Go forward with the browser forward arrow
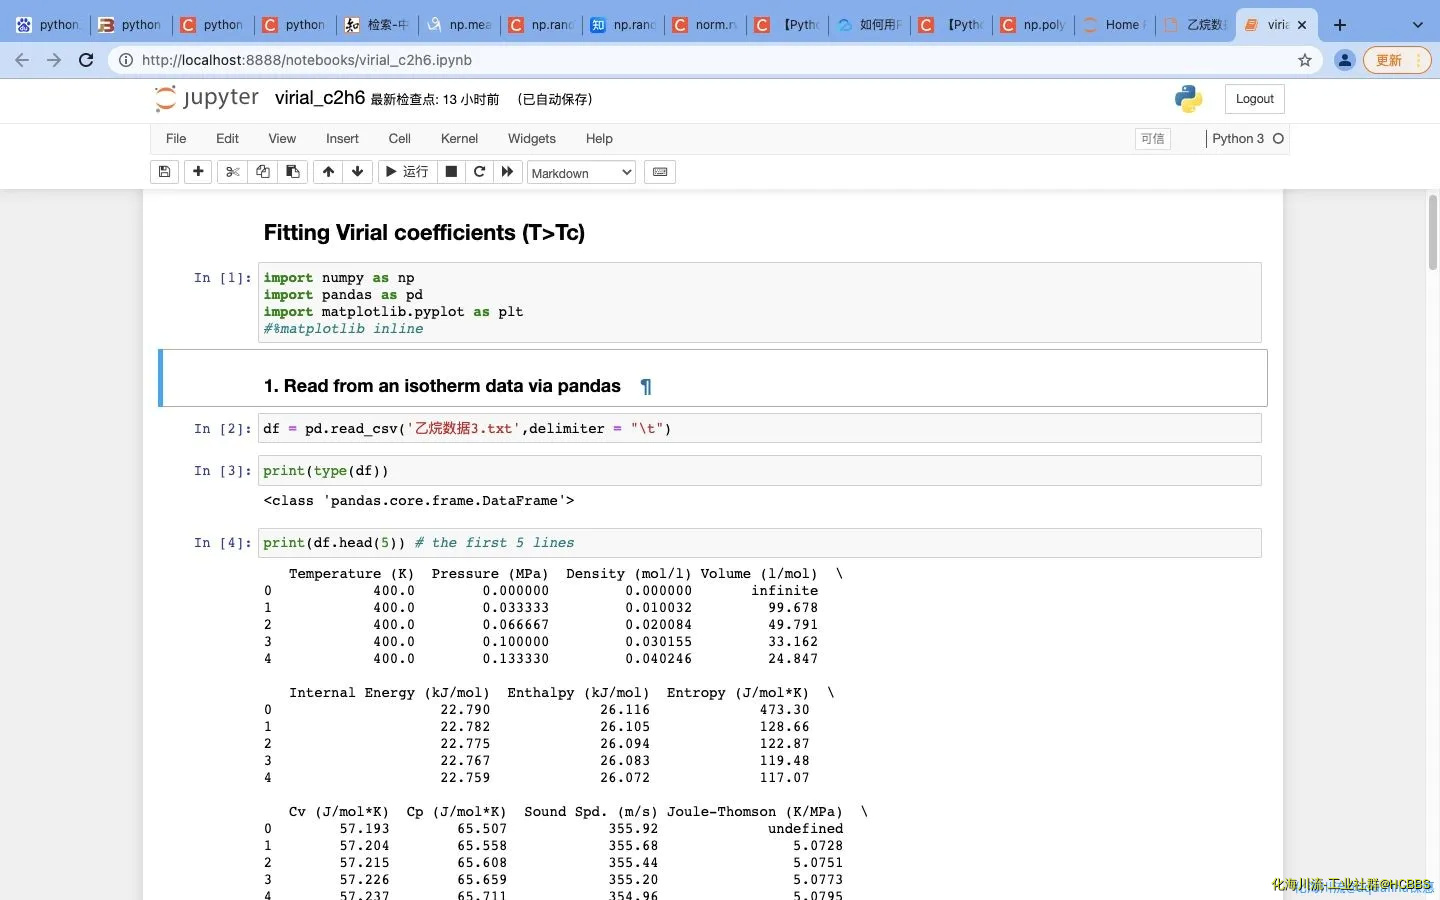The width and height of the screenshot is (1440, 900). pos(54,60)
